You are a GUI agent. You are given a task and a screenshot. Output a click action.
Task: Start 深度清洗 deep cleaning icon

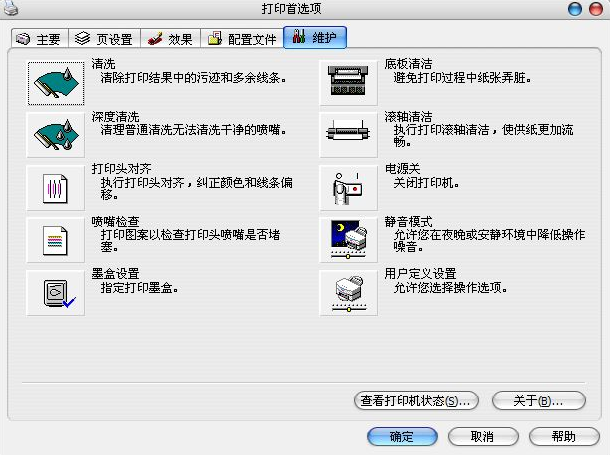point(55,135)
